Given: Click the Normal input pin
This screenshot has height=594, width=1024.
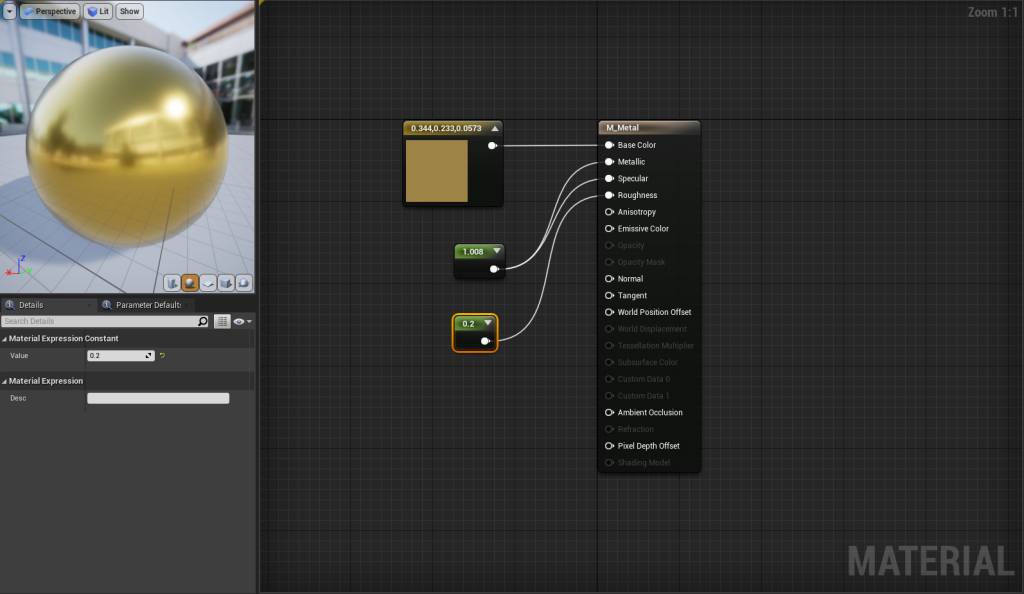Looking at the screenshot, I should [x=609, y=279].
